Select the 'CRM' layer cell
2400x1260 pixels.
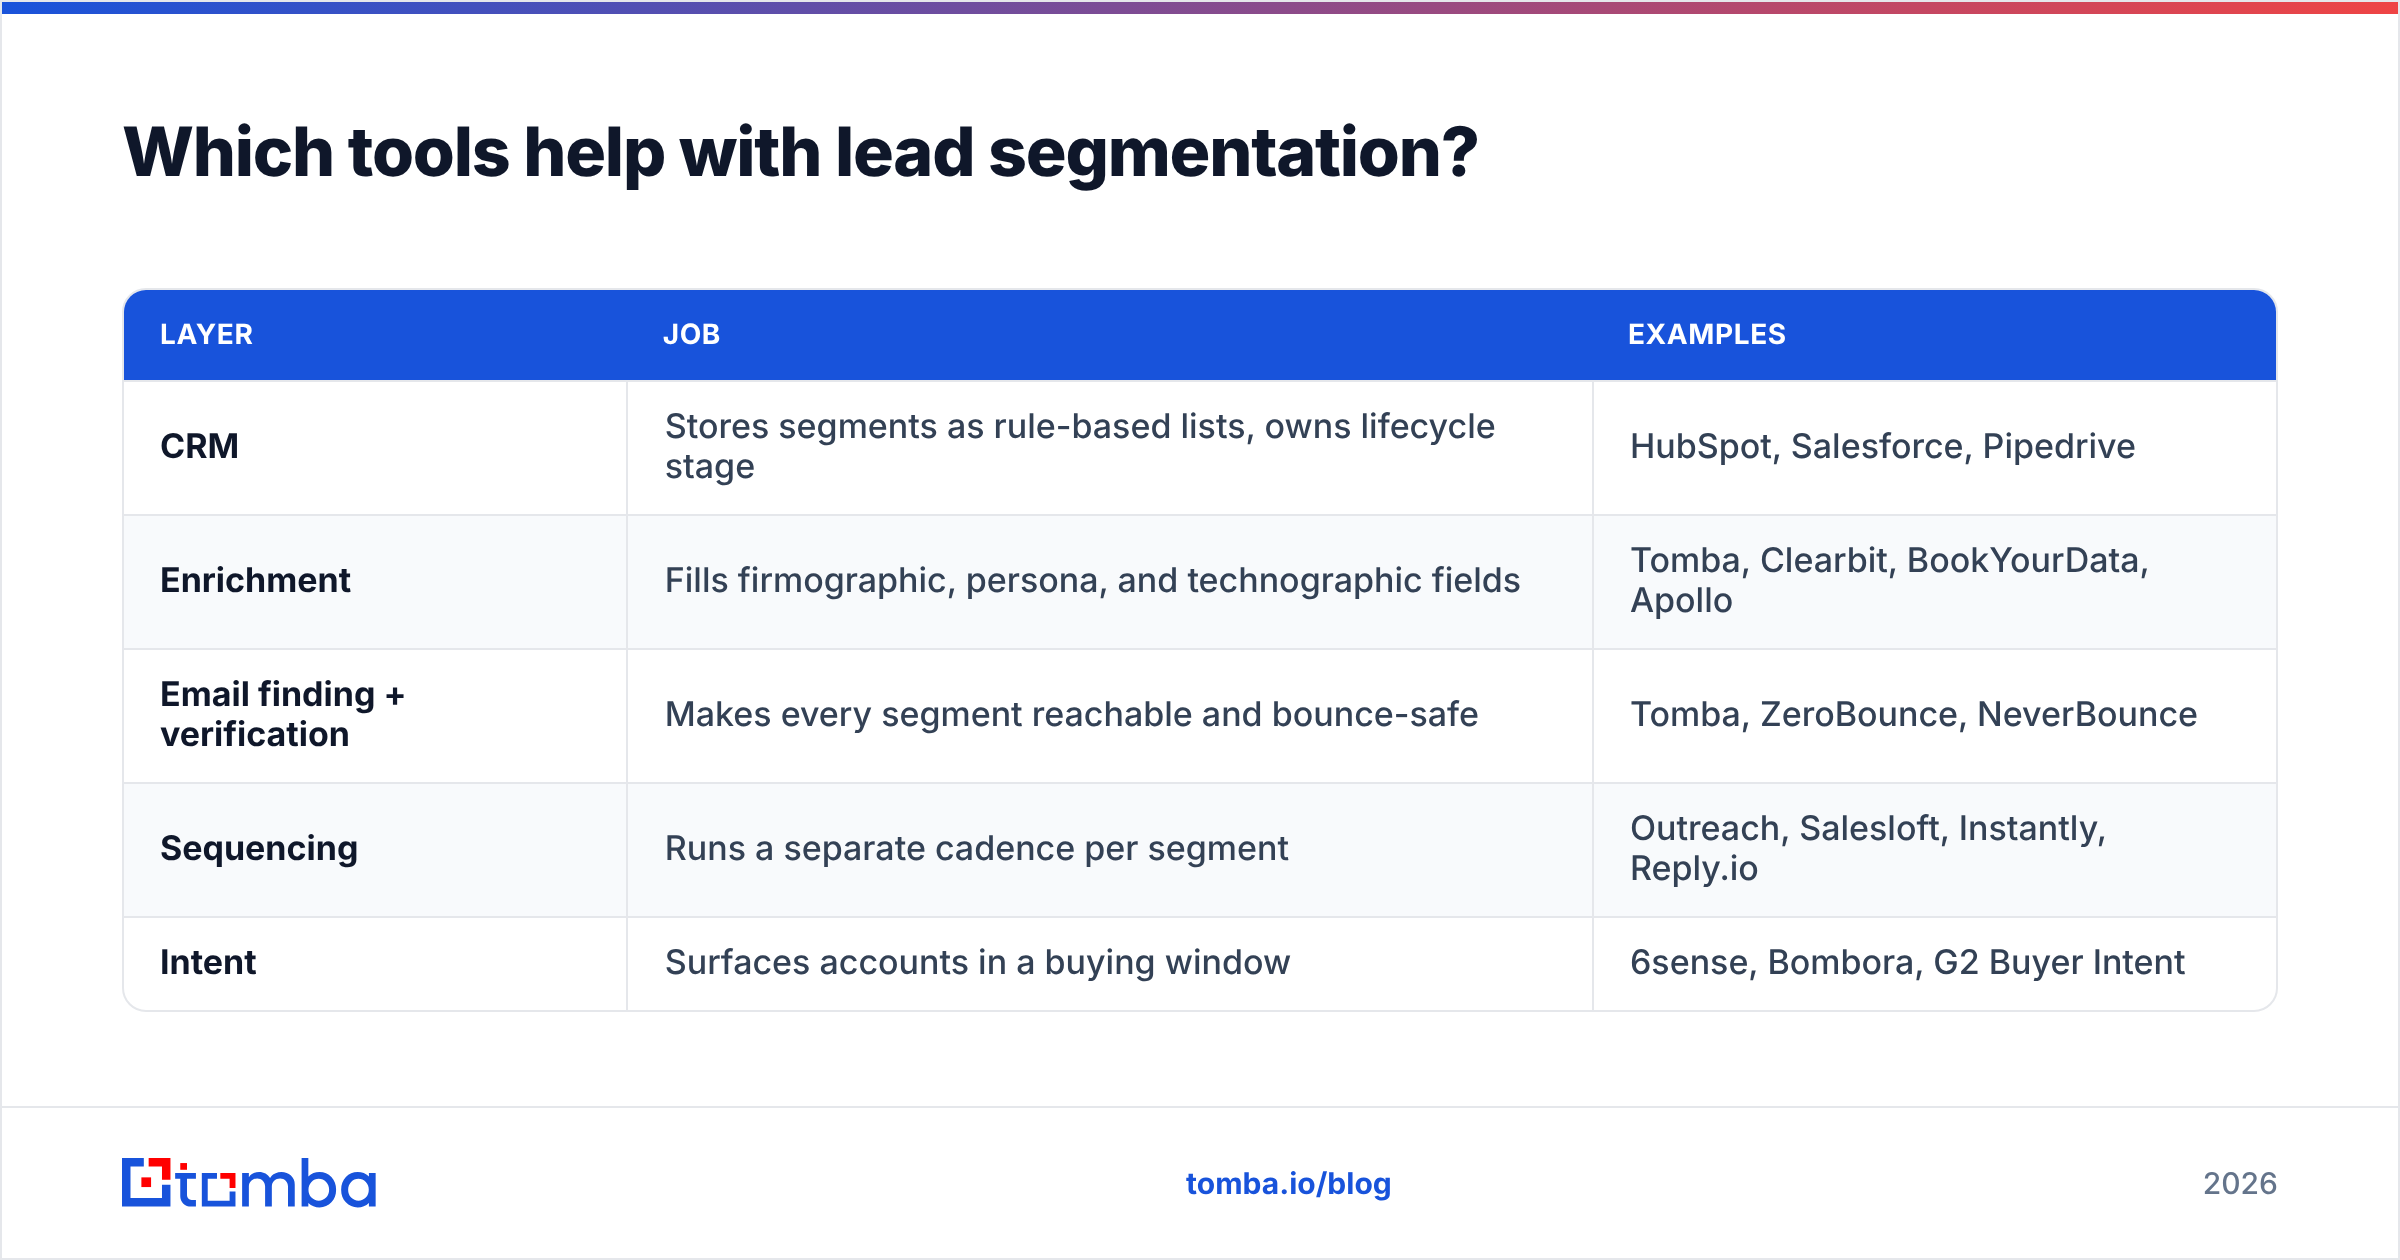pyautogui.click(x=375, y=447)
